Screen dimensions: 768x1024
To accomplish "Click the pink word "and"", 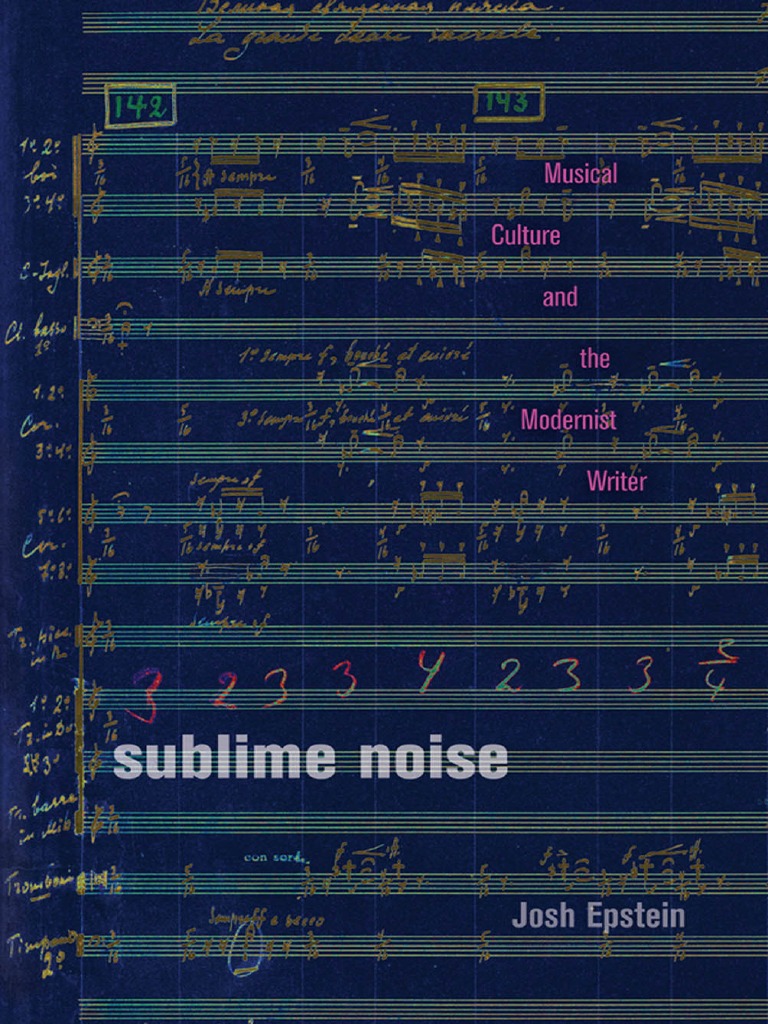I will (560, 297).
